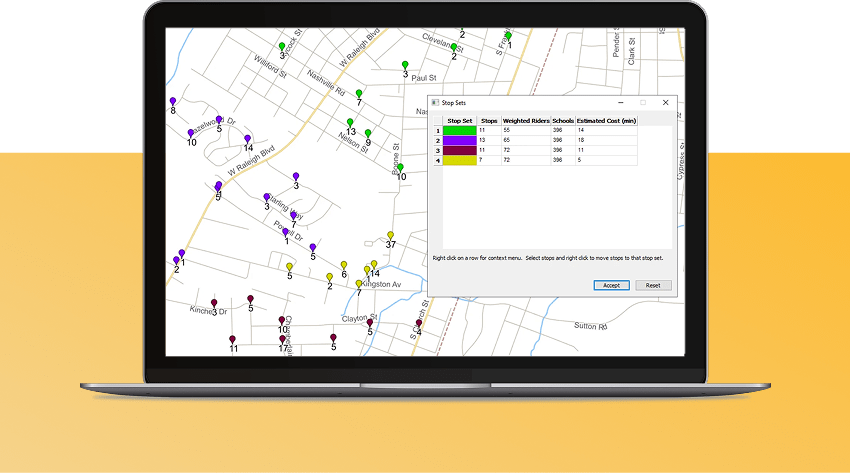This screenshot has height=473, width=850.
Task: Select the yellow stop pin labeled 37
Action: (x=391, y=236)
